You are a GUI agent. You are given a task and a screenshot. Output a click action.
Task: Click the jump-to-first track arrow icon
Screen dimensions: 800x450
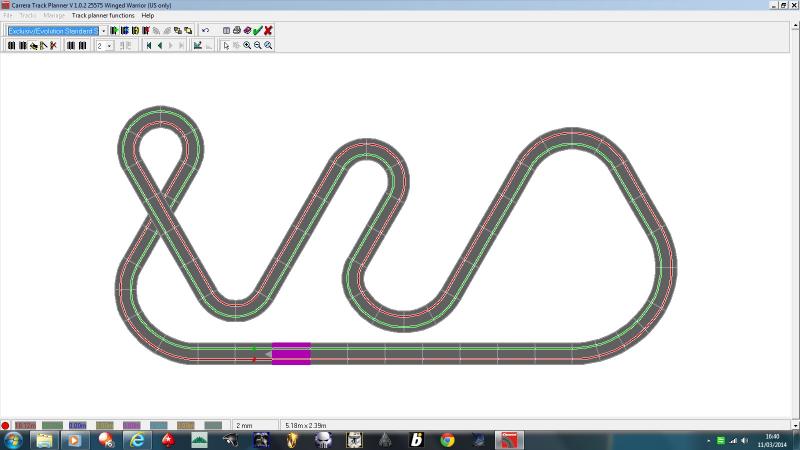pos(148,45)
